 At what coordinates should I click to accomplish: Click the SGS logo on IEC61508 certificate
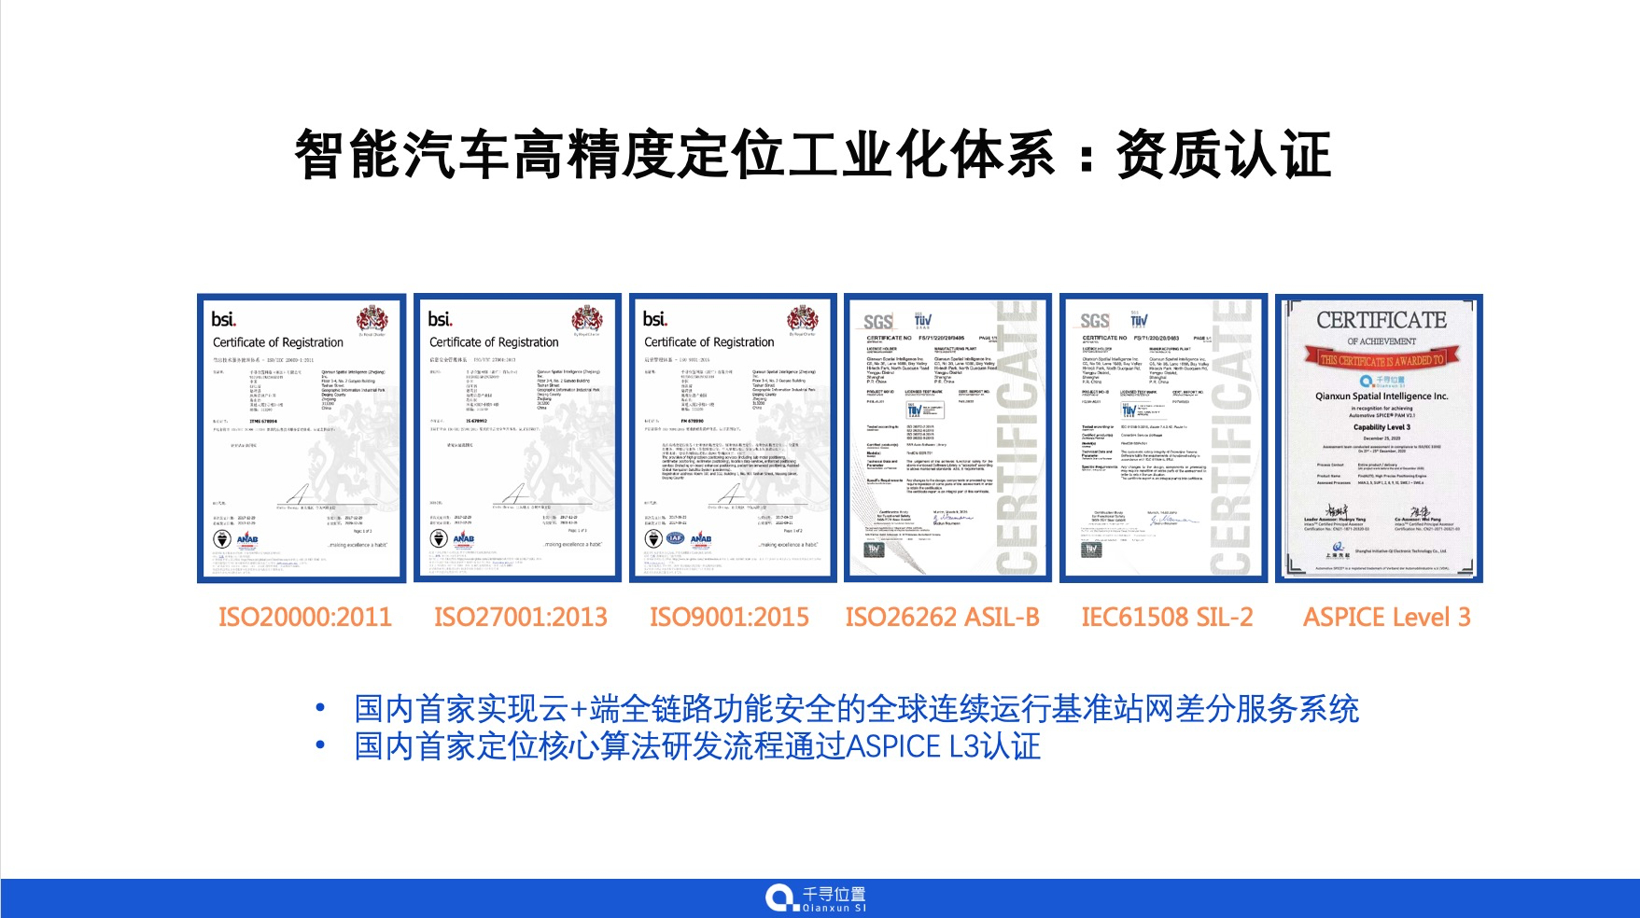tap(1095, 321)
